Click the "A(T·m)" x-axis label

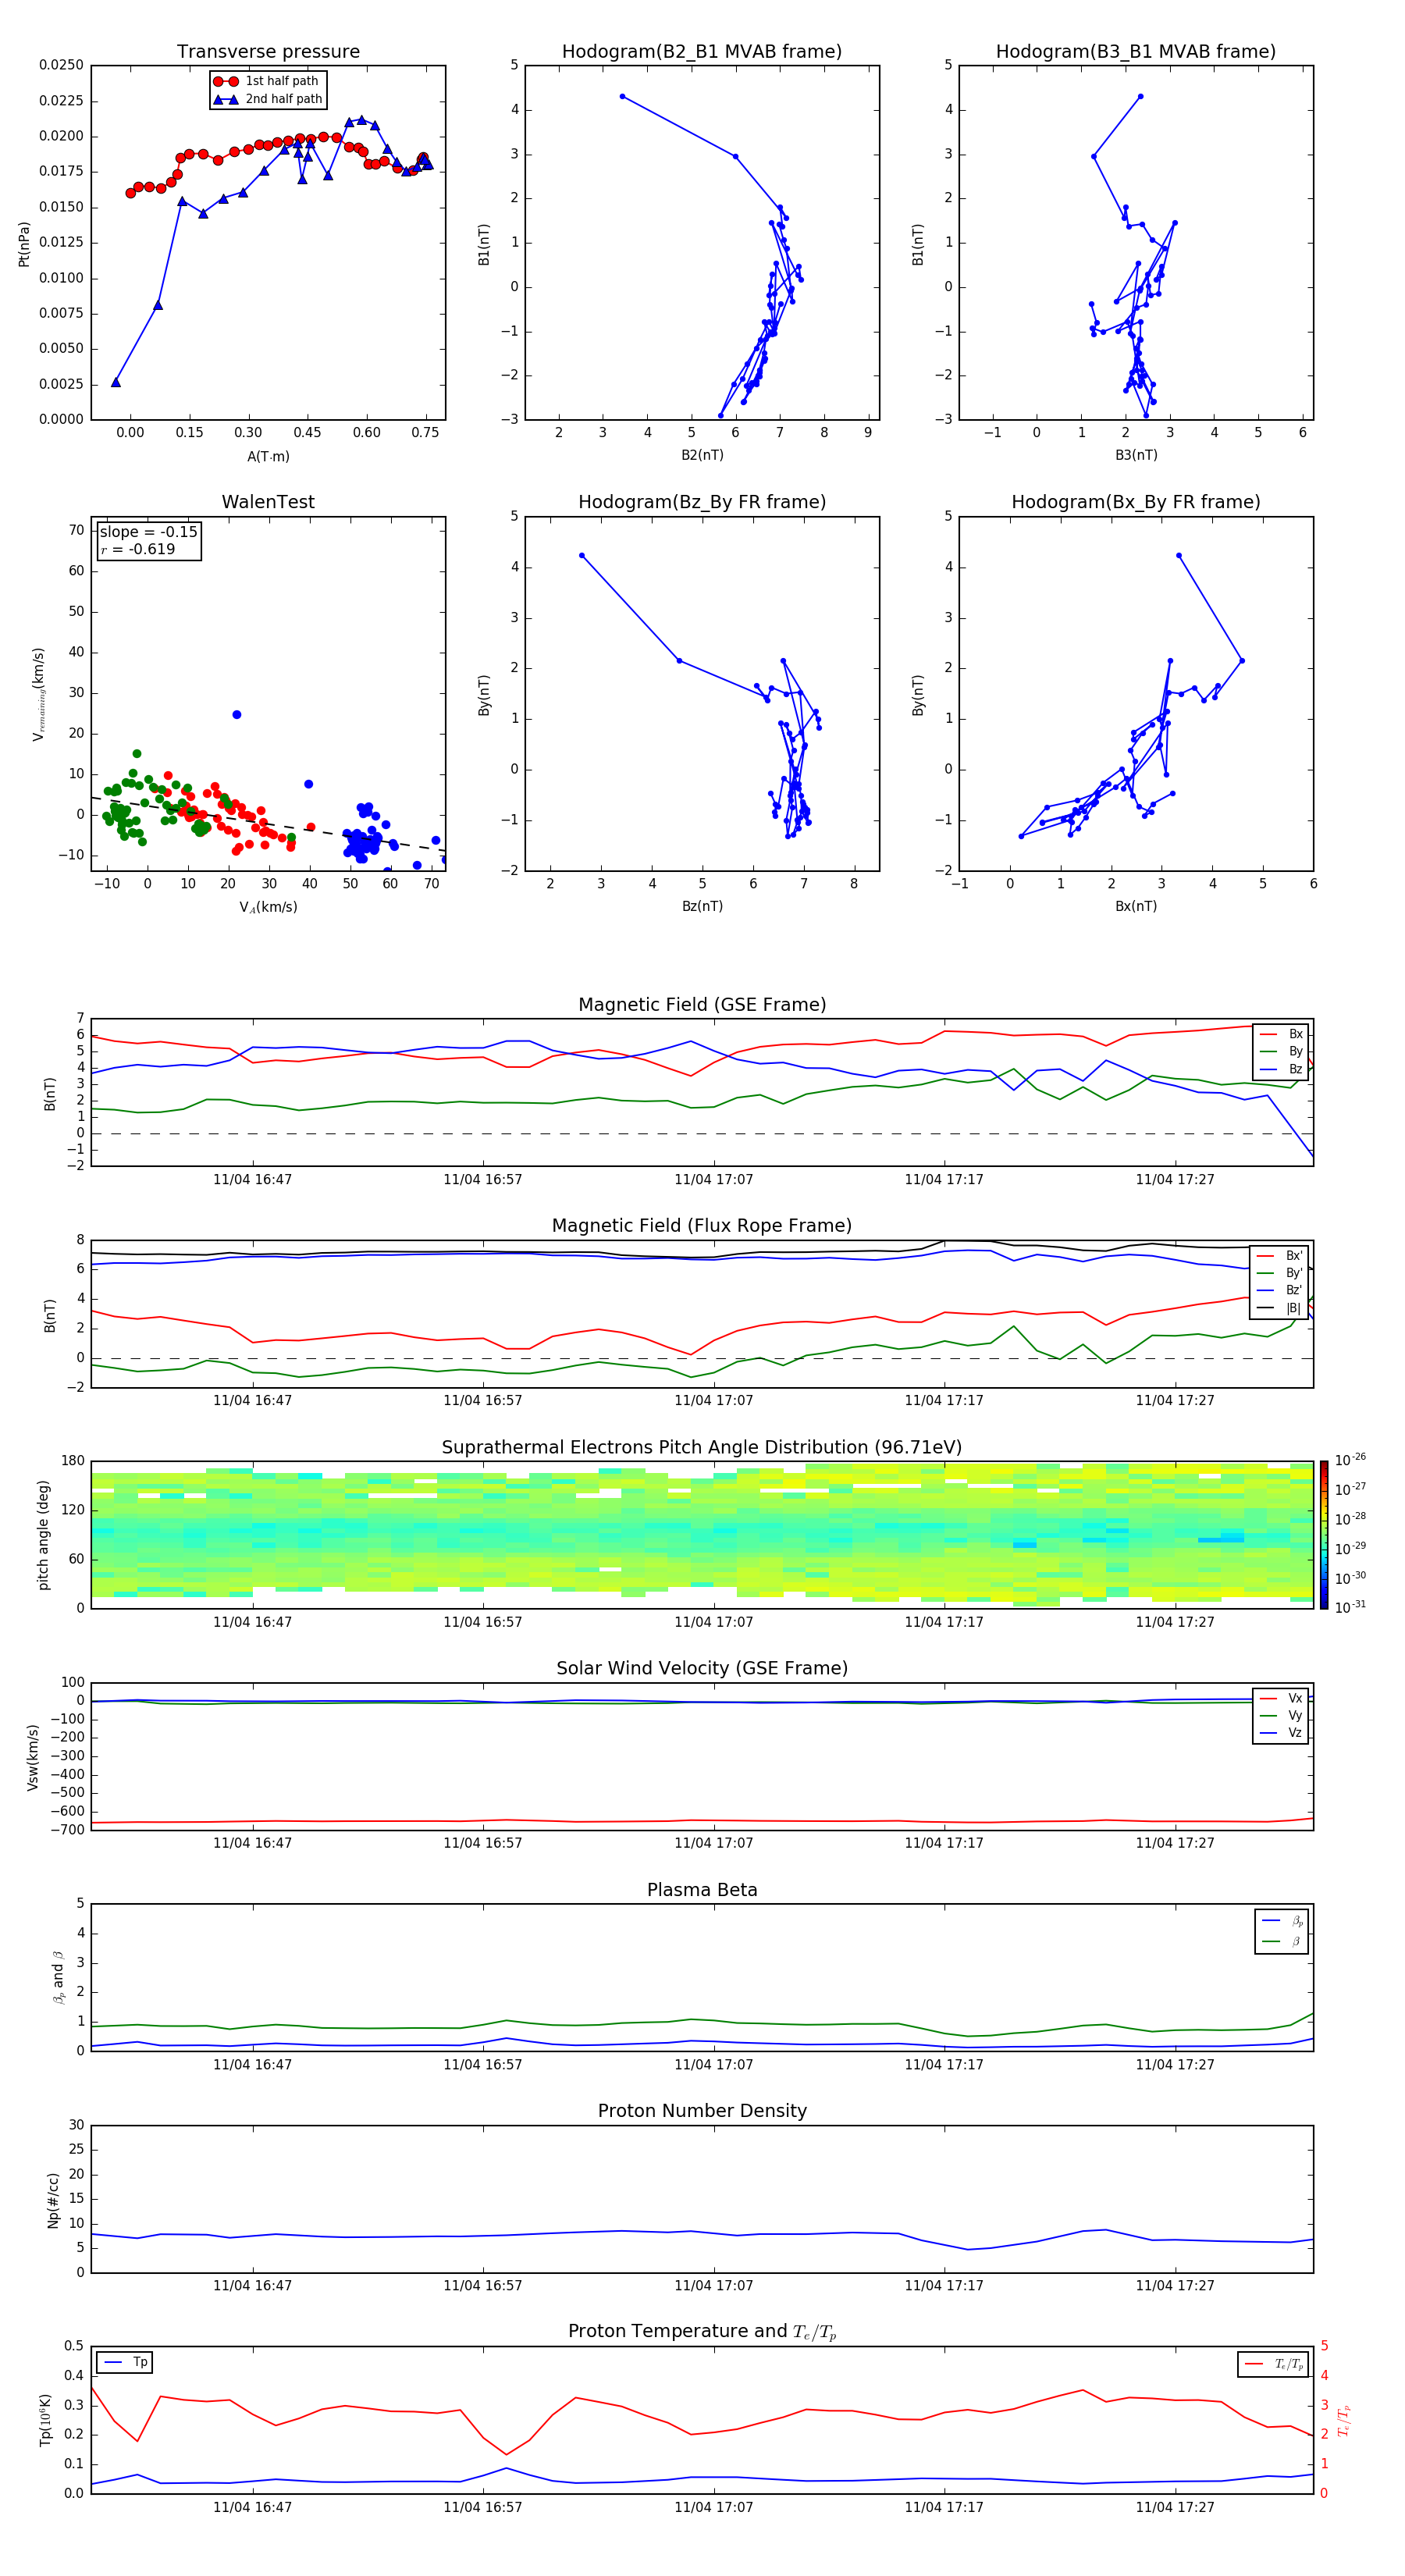pyautogui.click(x=268, y=457)
